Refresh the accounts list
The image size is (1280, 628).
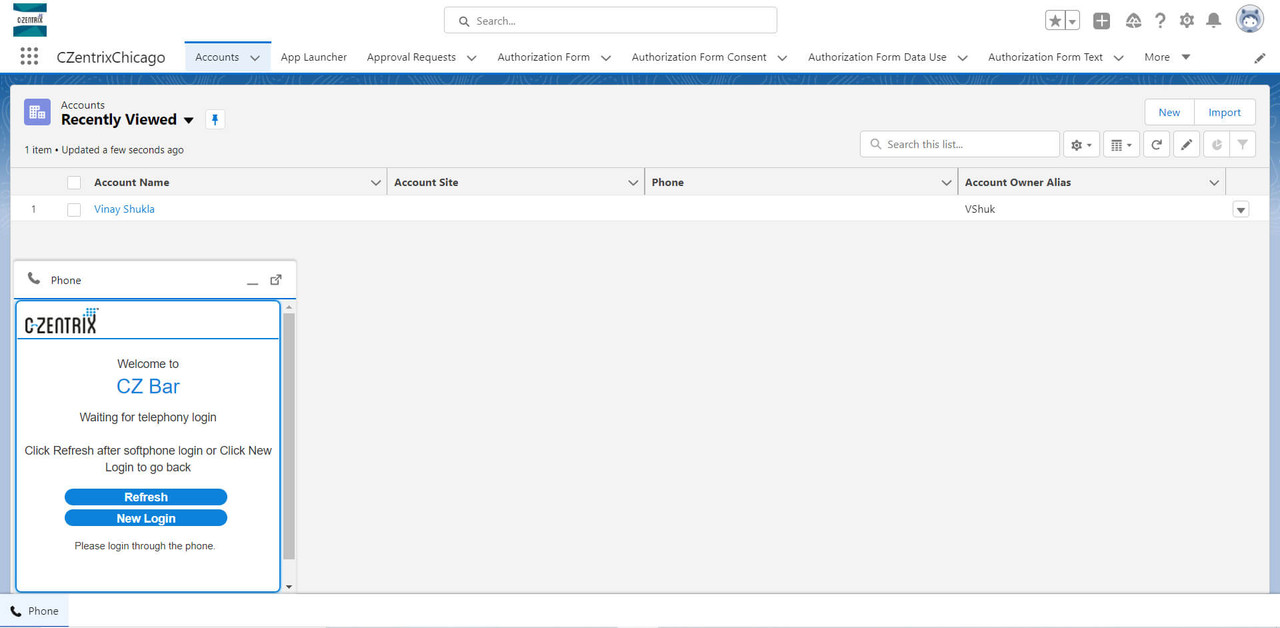(x=1156, y=145)
